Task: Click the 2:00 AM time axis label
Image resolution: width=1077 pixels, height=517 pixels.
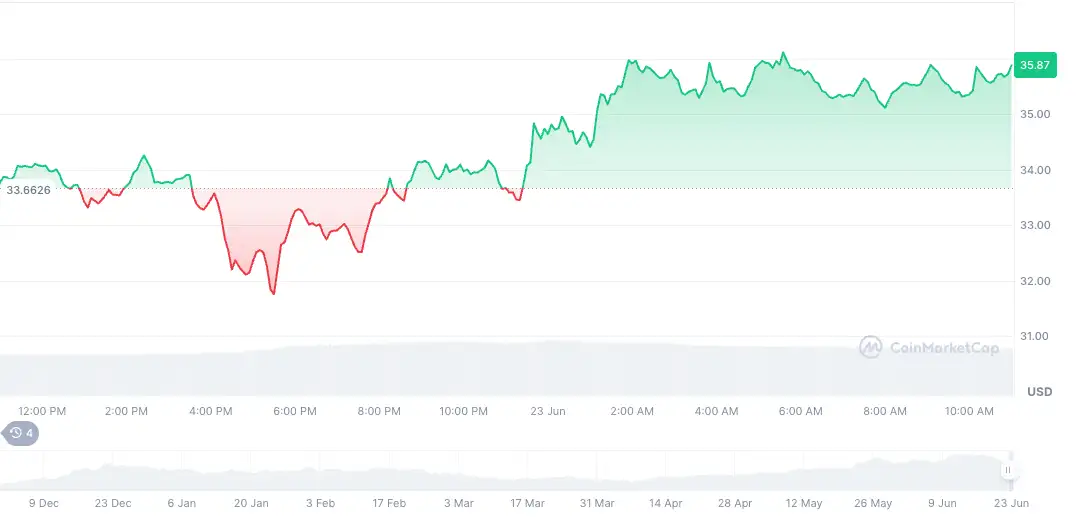Action: [x=632, y=411]
